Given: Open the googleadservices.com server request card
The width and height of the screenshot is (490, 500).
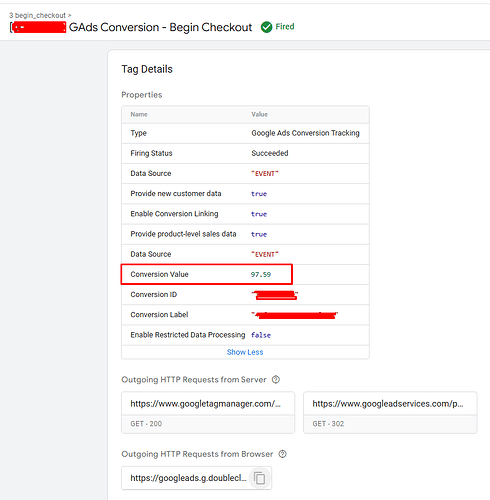Looking at the screenshot, I should [x=390, y=413].
